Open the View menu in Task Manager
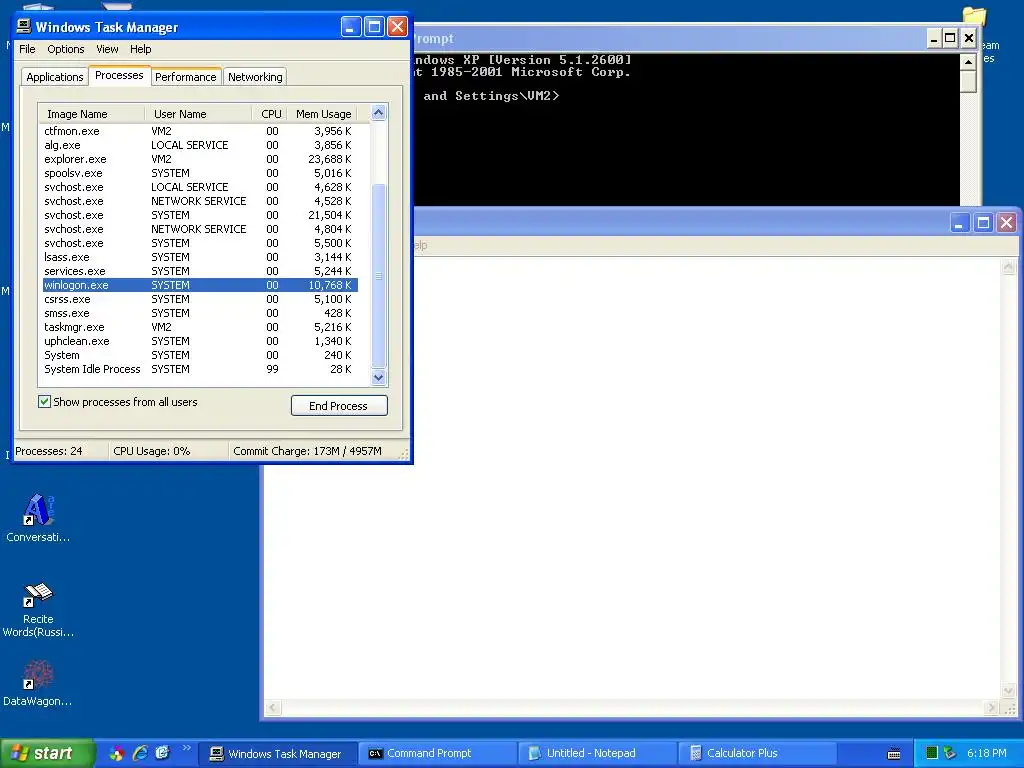1024x768 pixels. (x=107, y=49)
